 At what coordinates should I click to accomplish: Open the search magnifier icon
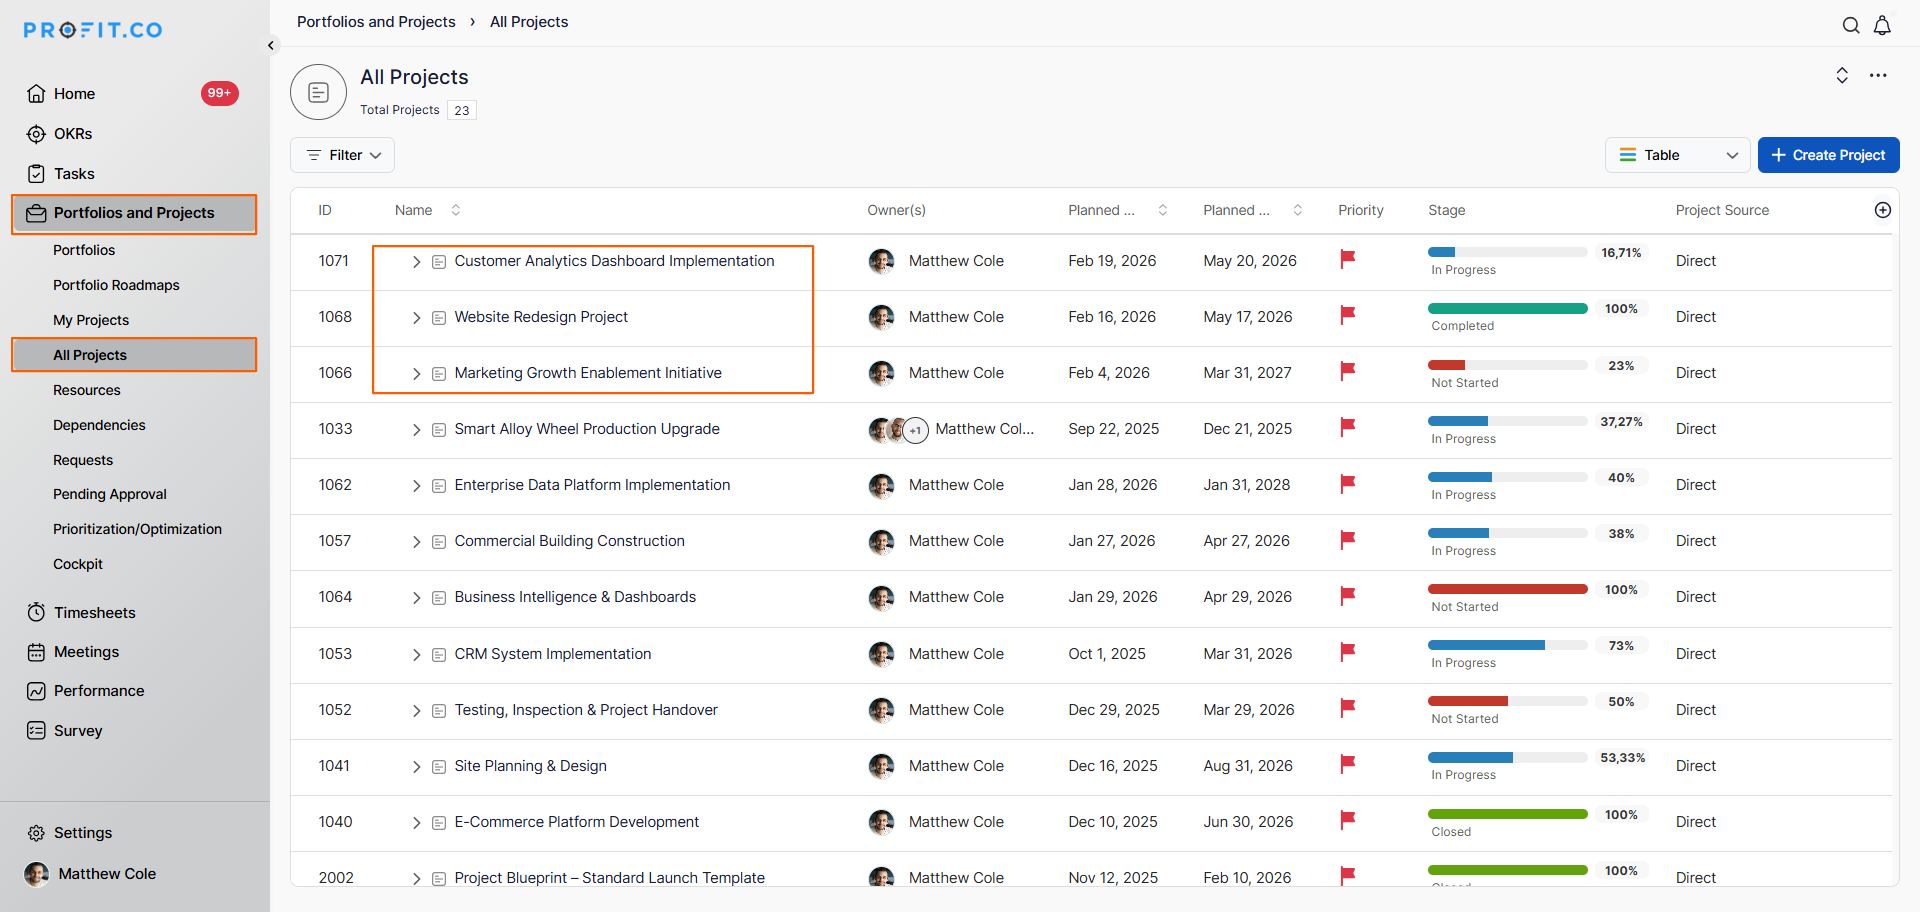click(x=1851, y=26)
